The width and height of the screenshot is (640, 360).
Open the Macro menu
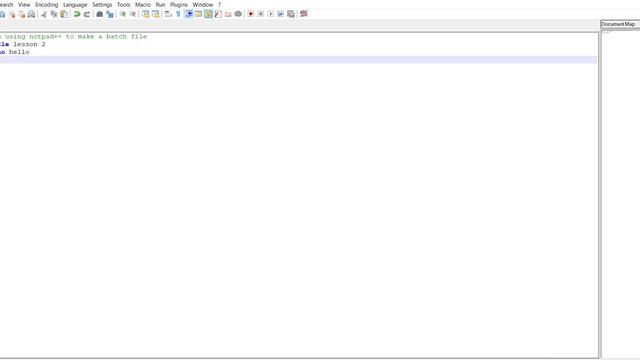tap(143, 4)
